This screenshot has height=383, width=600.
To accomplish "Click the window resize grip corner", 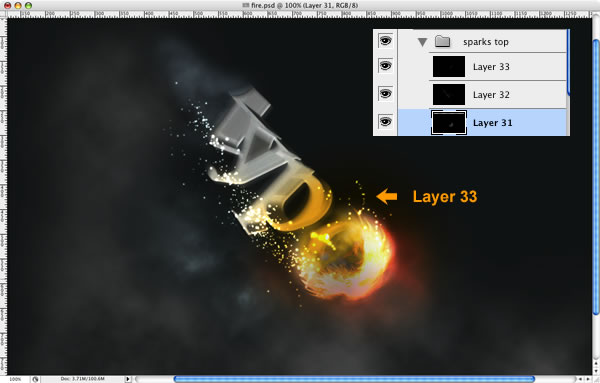I will [x=596, y=379].
